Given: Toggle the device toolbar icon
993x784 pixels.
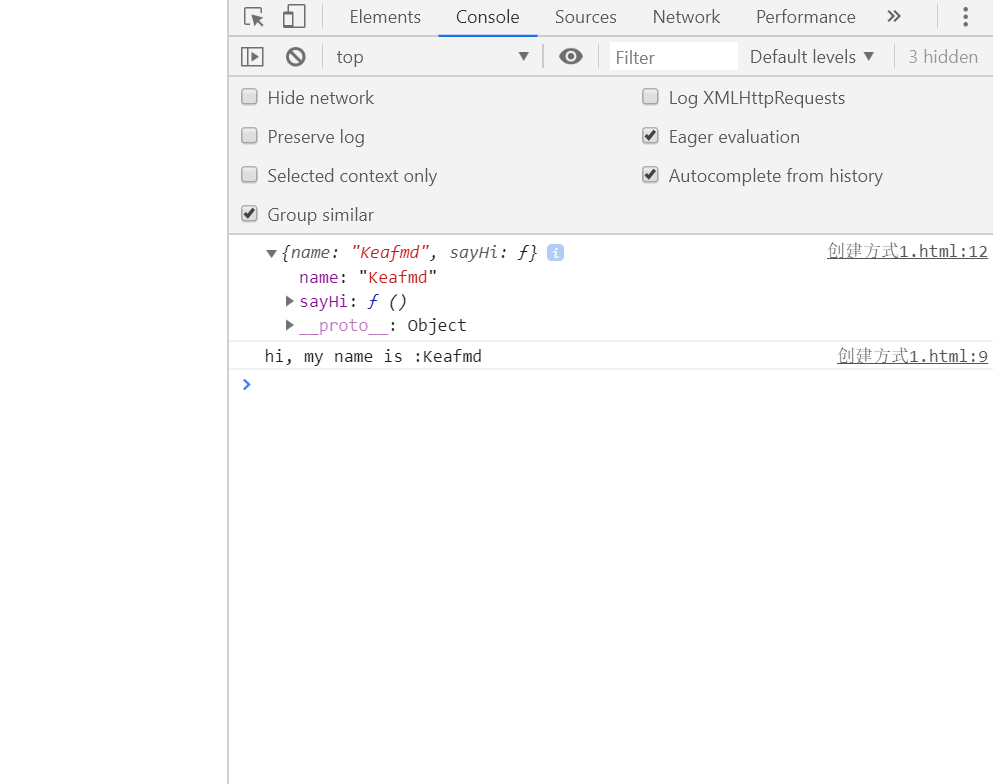Looking at the screenshot, I should tap(294, 16).
